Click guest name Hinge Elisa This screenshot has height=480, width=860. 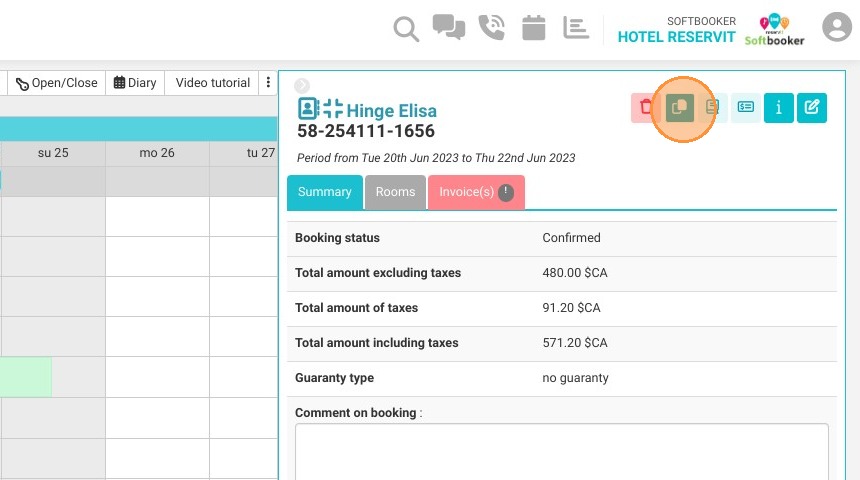[392, 111]
